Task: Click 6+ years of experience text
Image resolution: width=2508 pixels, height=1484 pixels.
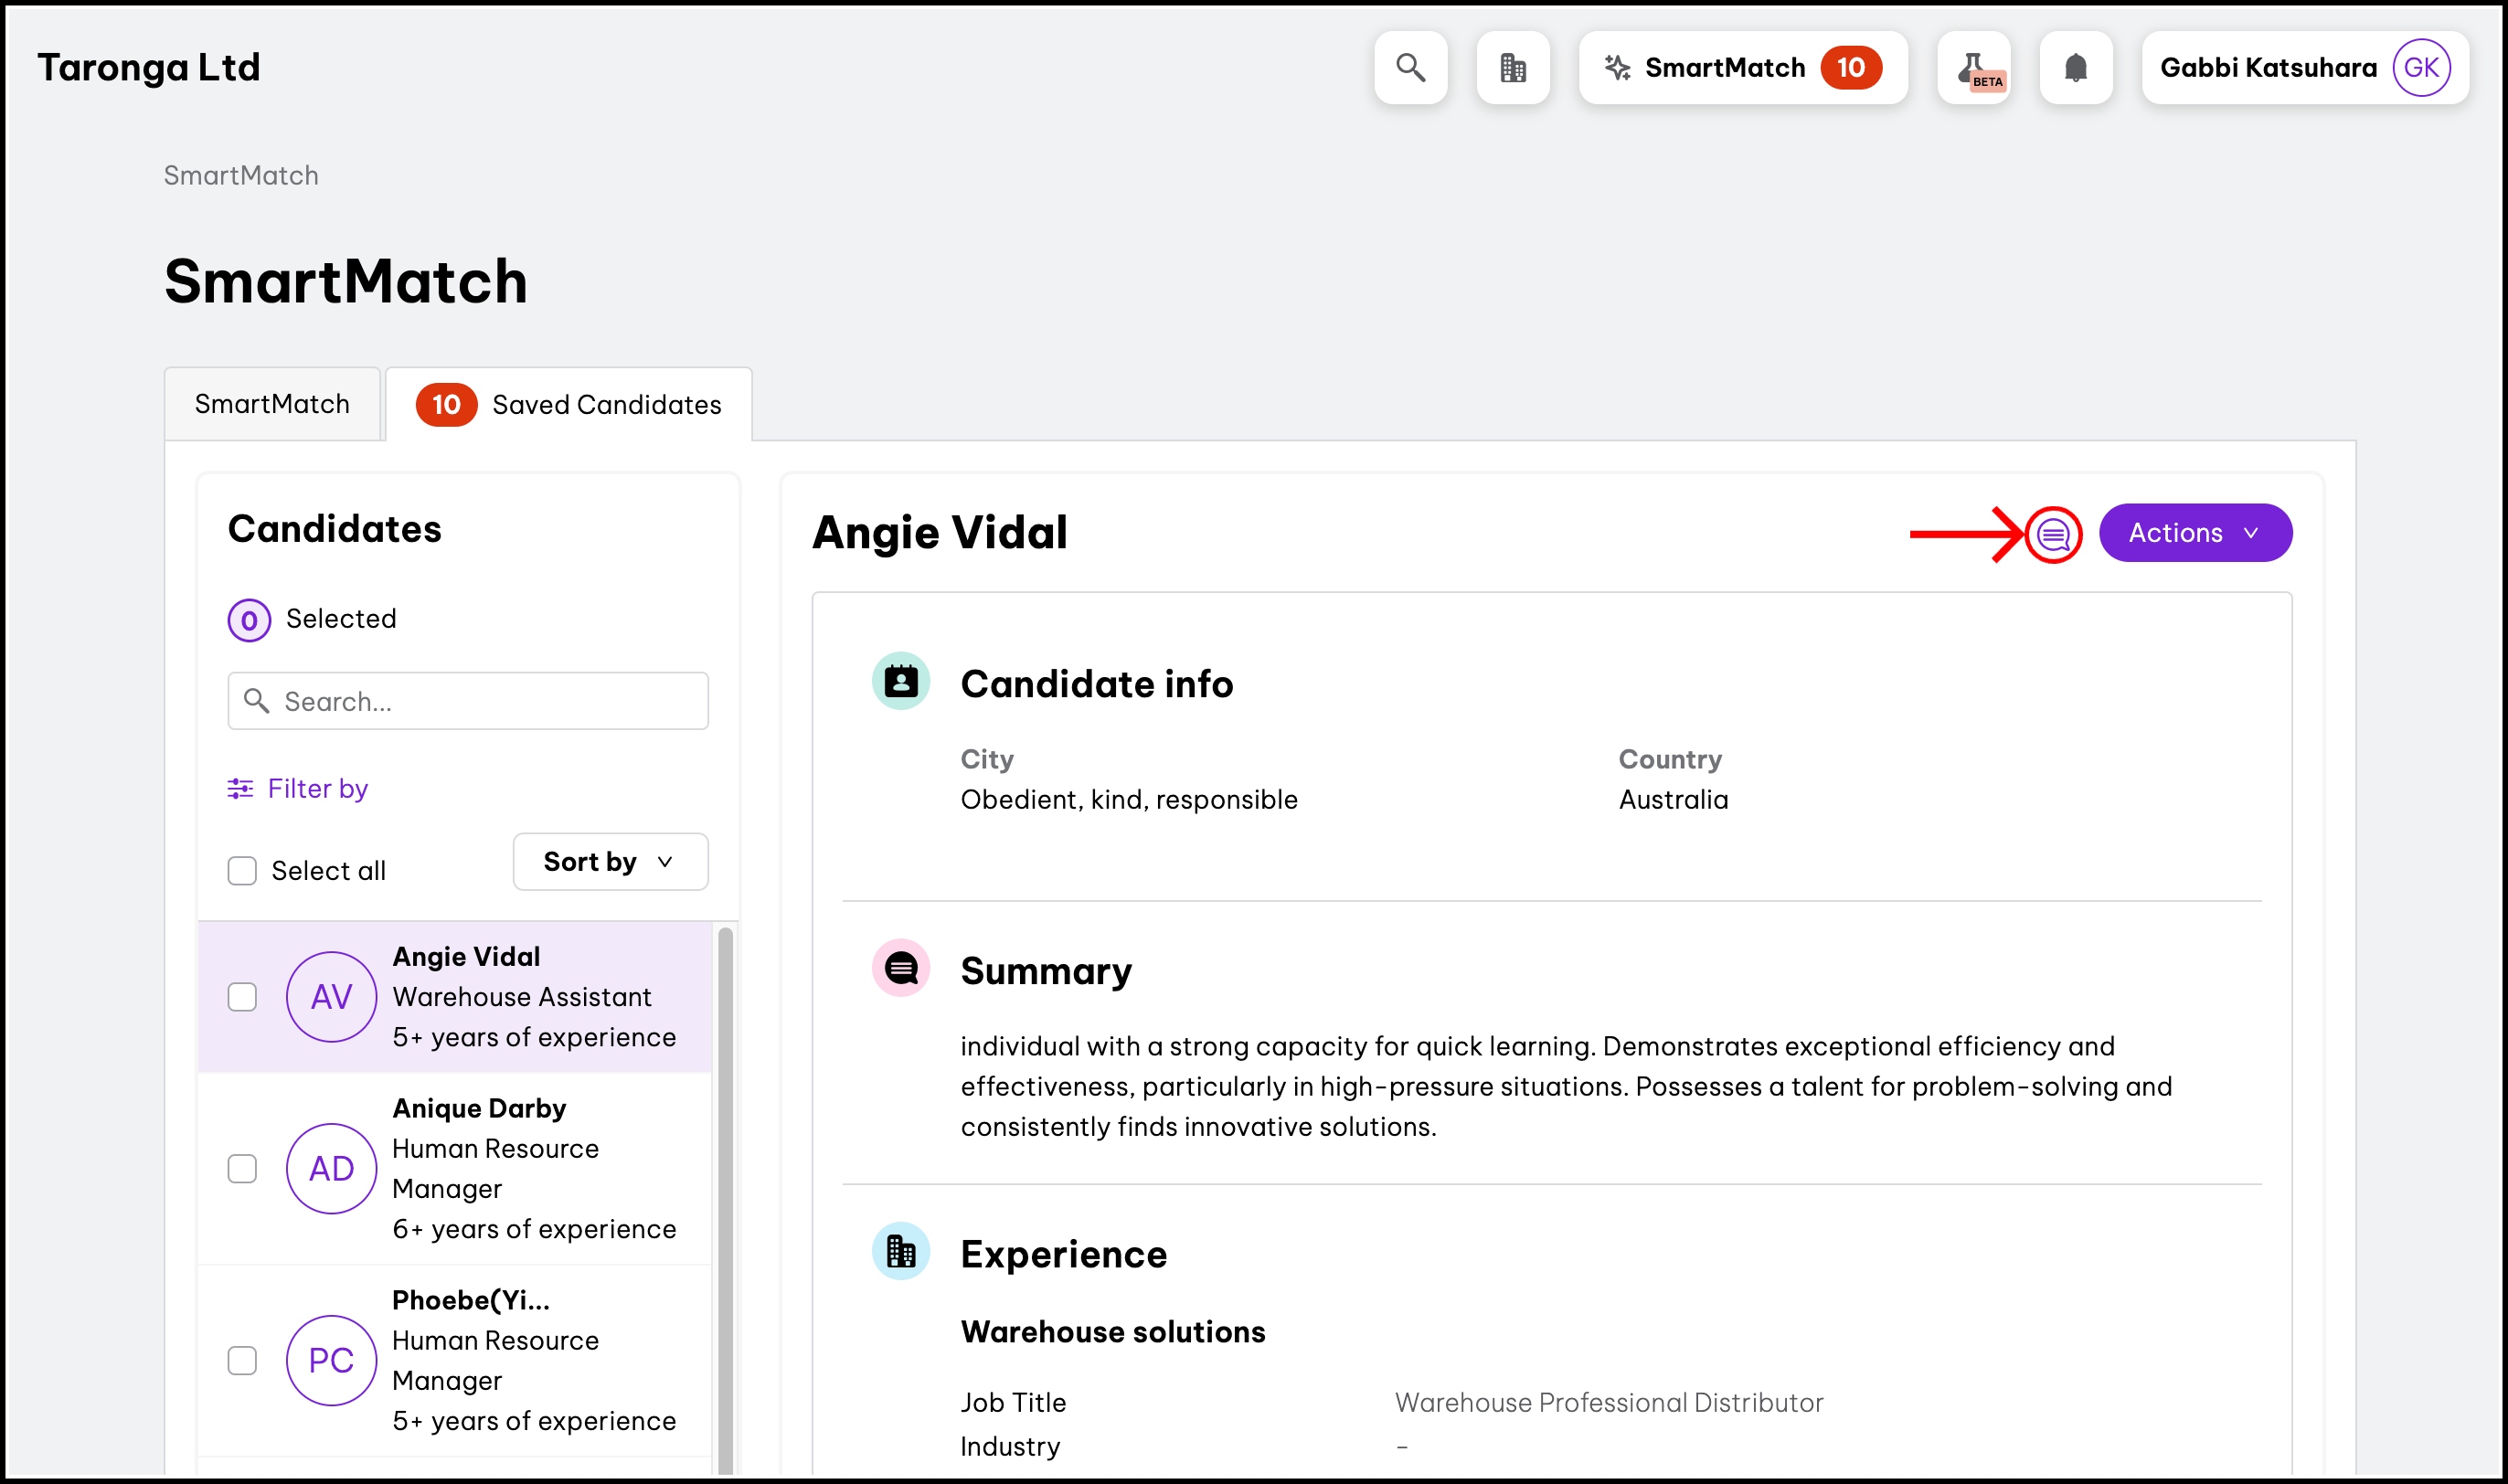Action: [534, 1229]
